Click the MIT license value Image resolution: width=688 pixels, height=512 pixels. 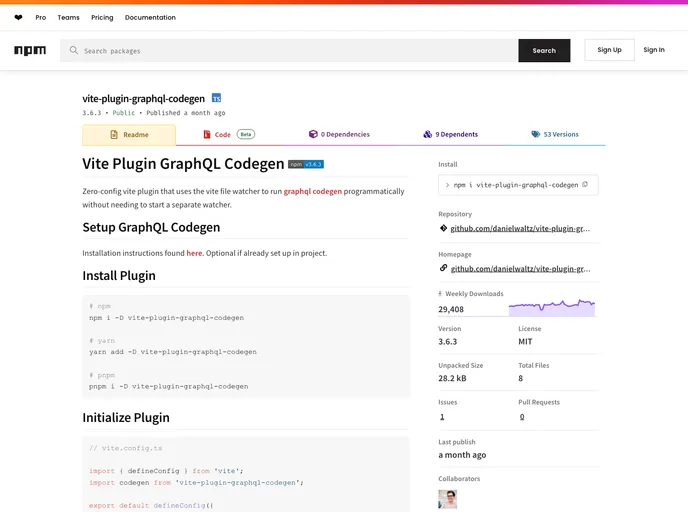(525, 342)
